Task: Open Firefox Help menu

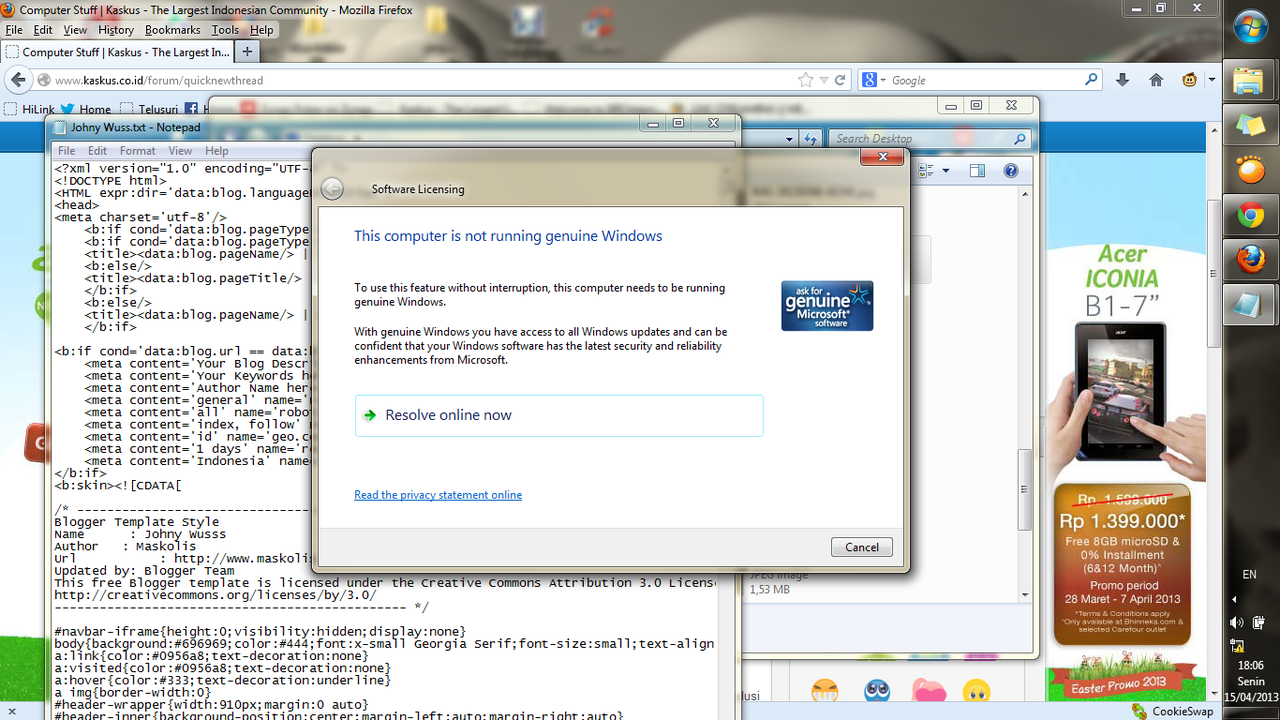Action: [262, 30]
